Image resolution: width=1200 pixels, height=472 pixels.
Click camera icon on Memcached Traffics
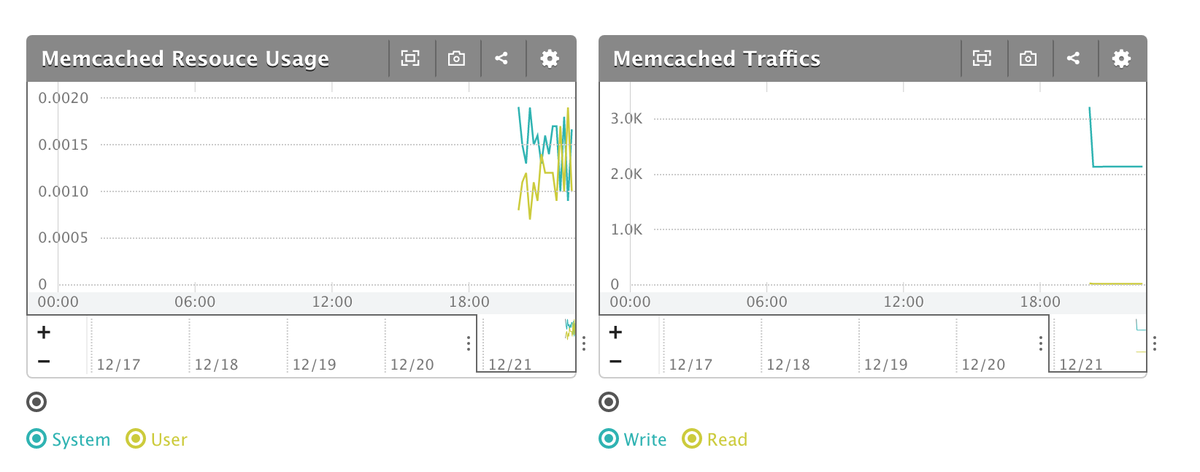click(x=1028, y=59)
